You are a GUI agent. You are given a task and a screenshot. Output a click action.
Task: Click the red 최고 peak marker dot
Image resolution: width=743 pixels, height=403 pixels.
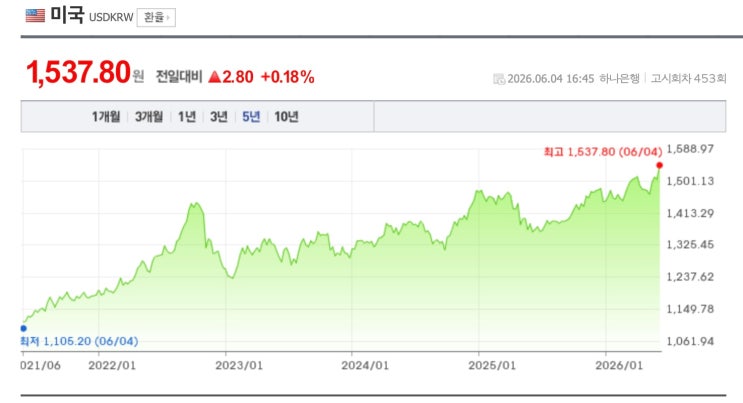pos(659,165)
